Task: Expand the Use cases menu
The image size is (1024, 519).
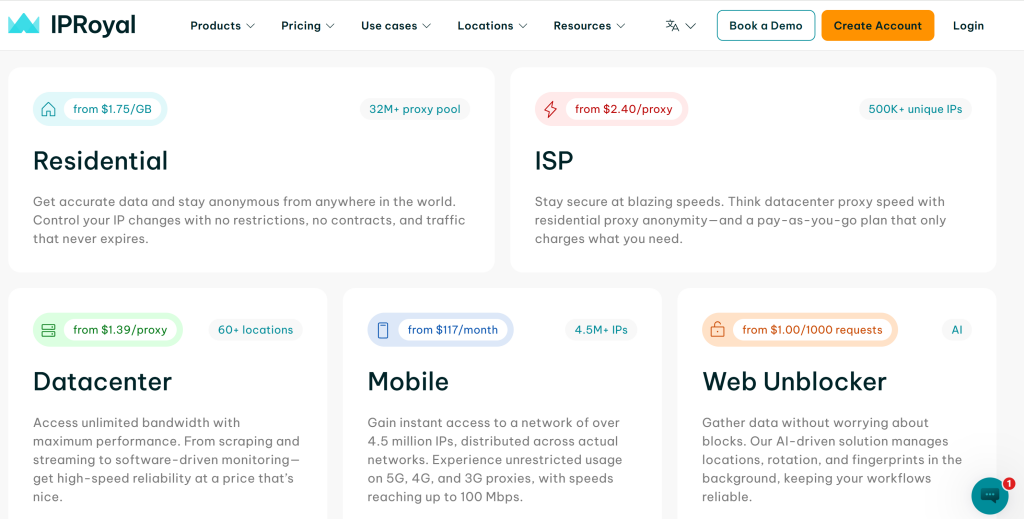Action: click(396, 26)
